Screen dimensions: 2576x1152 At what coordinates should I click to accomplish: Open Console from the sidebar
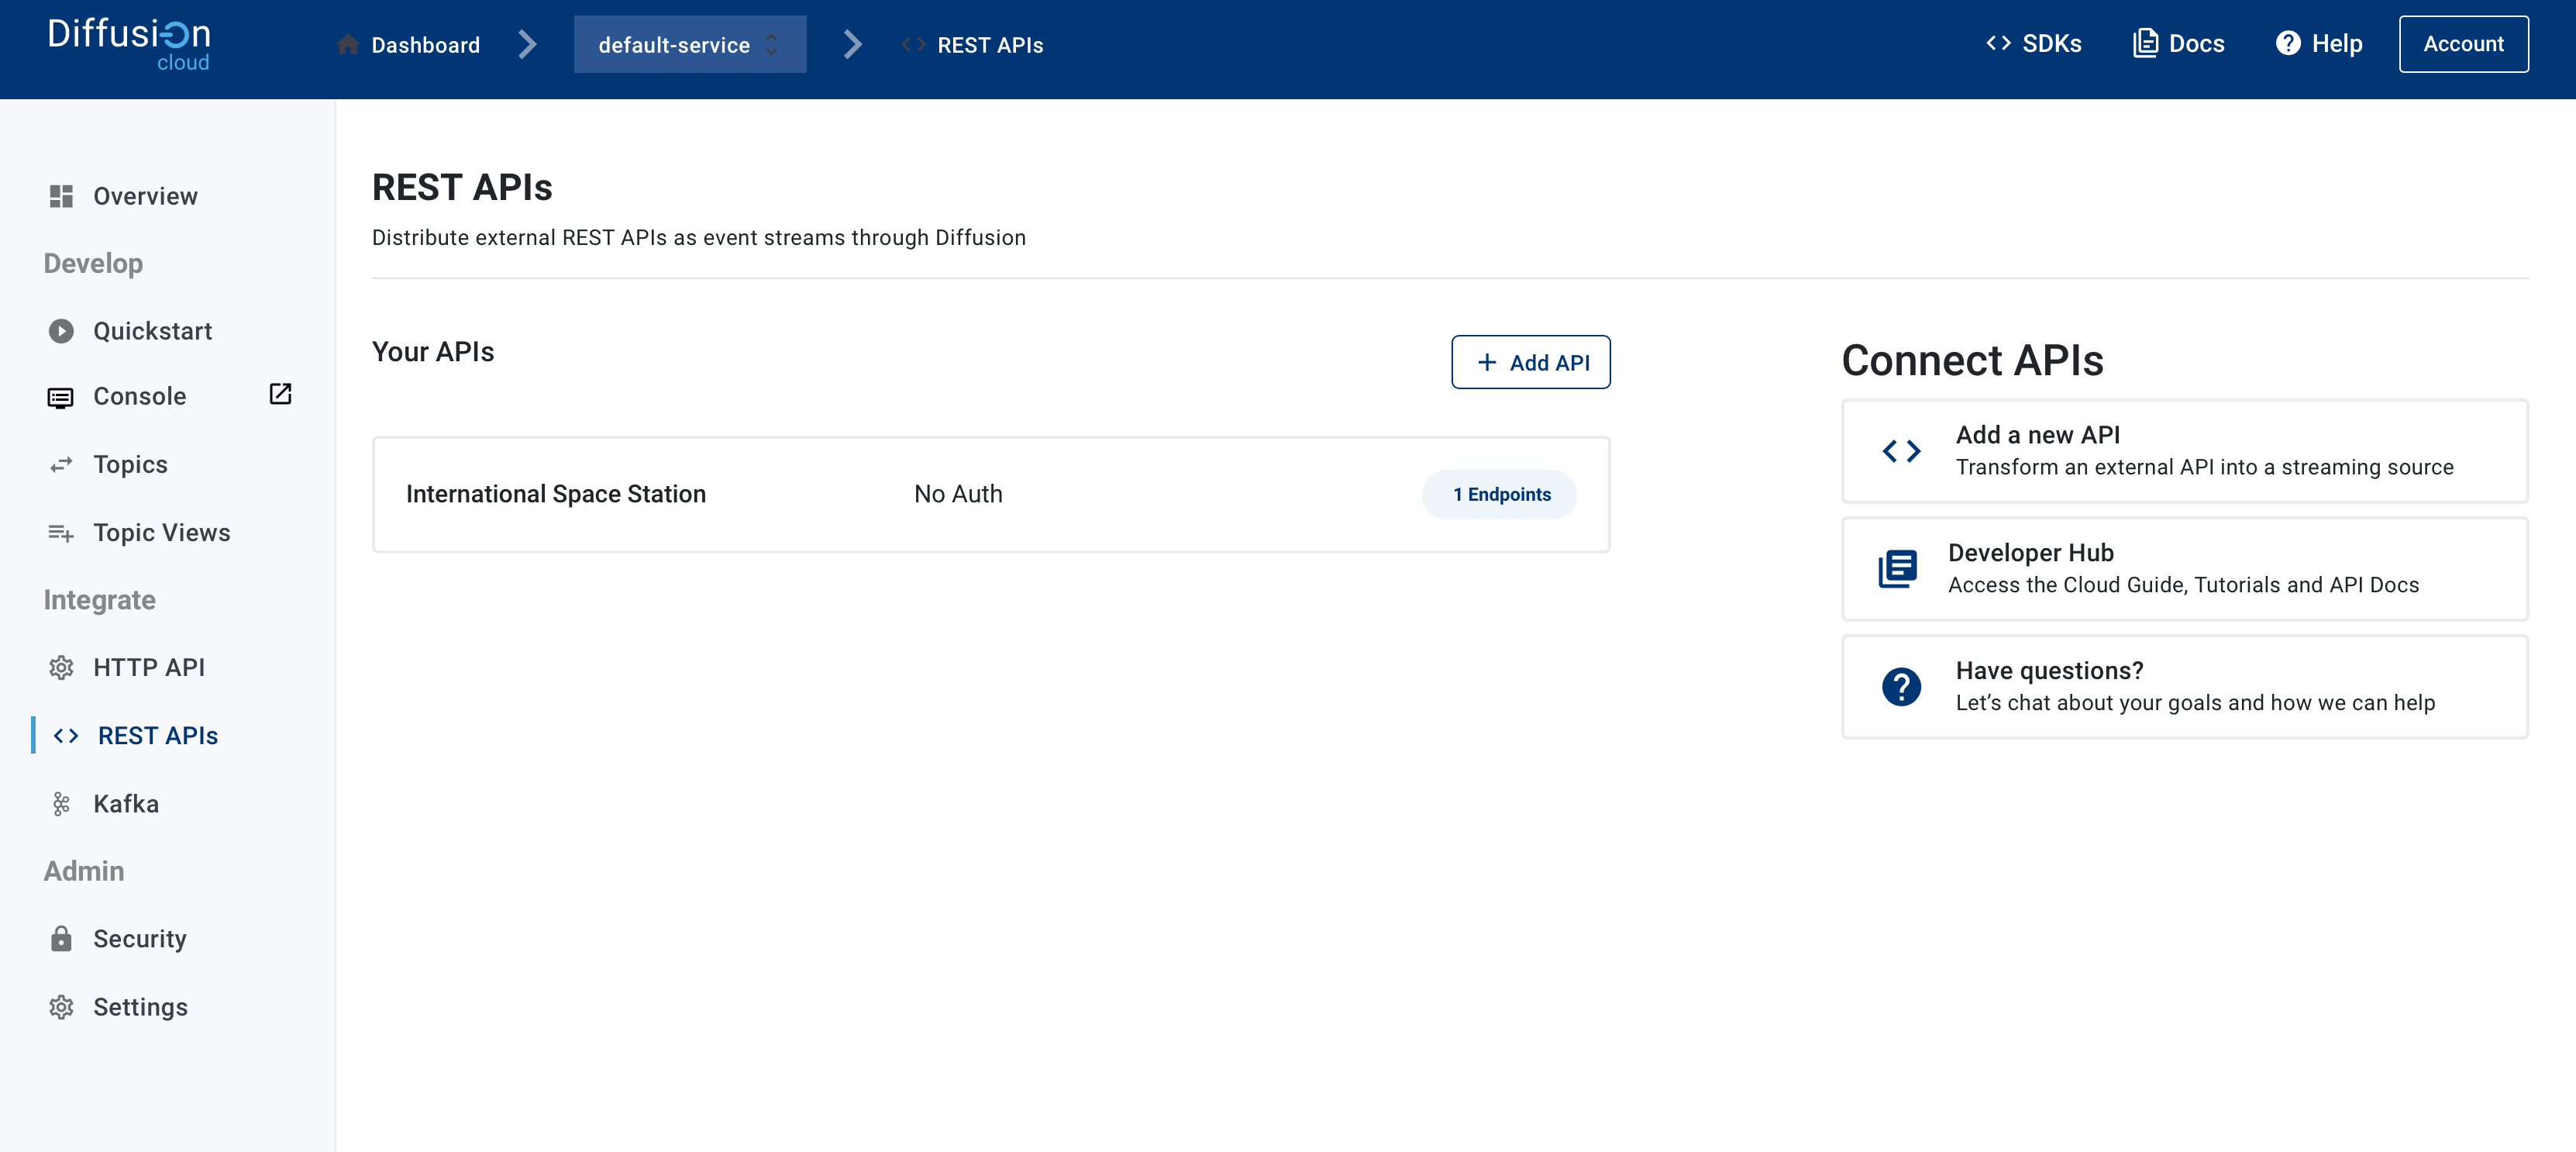(139, 396)
